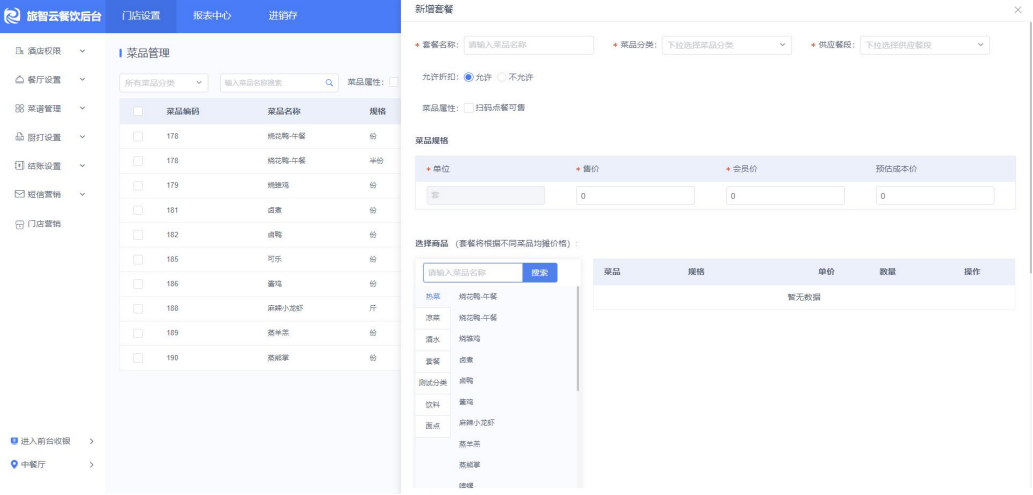Click the 套餐名称 input field

pyautogui.click(x=528, y=45)
